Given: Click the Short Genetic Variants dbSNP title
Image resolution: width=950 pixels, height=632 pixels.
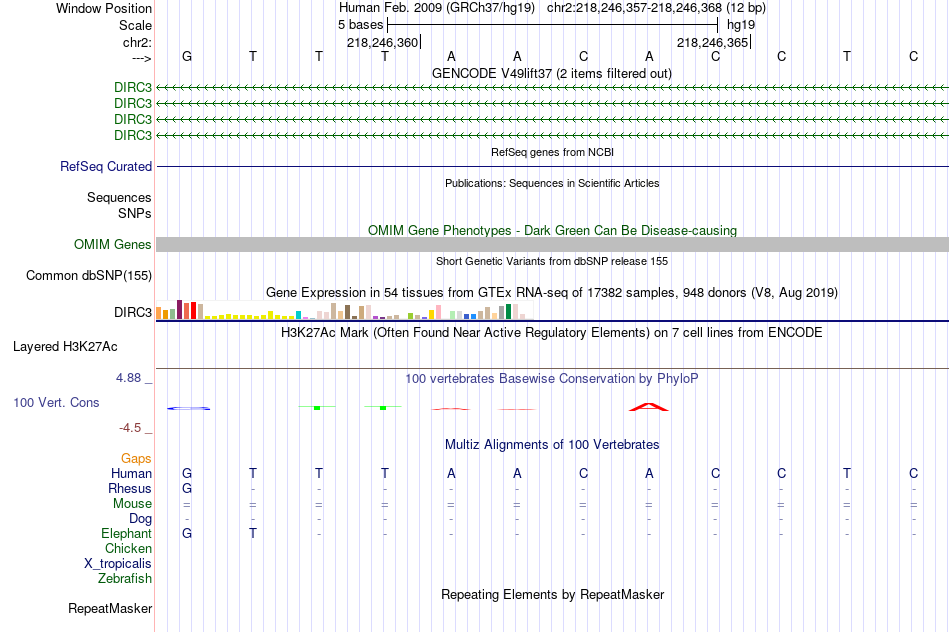Looking at the screenshot, I should click(x=552, y=261).
